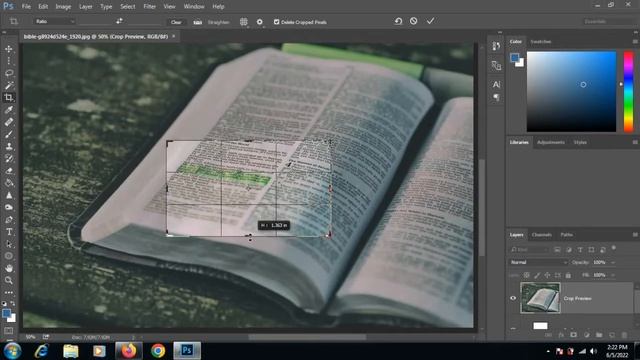This screenshot has width=640, height=360.
Task: Select the Lasso tool
Action: (x=9, y=73)
